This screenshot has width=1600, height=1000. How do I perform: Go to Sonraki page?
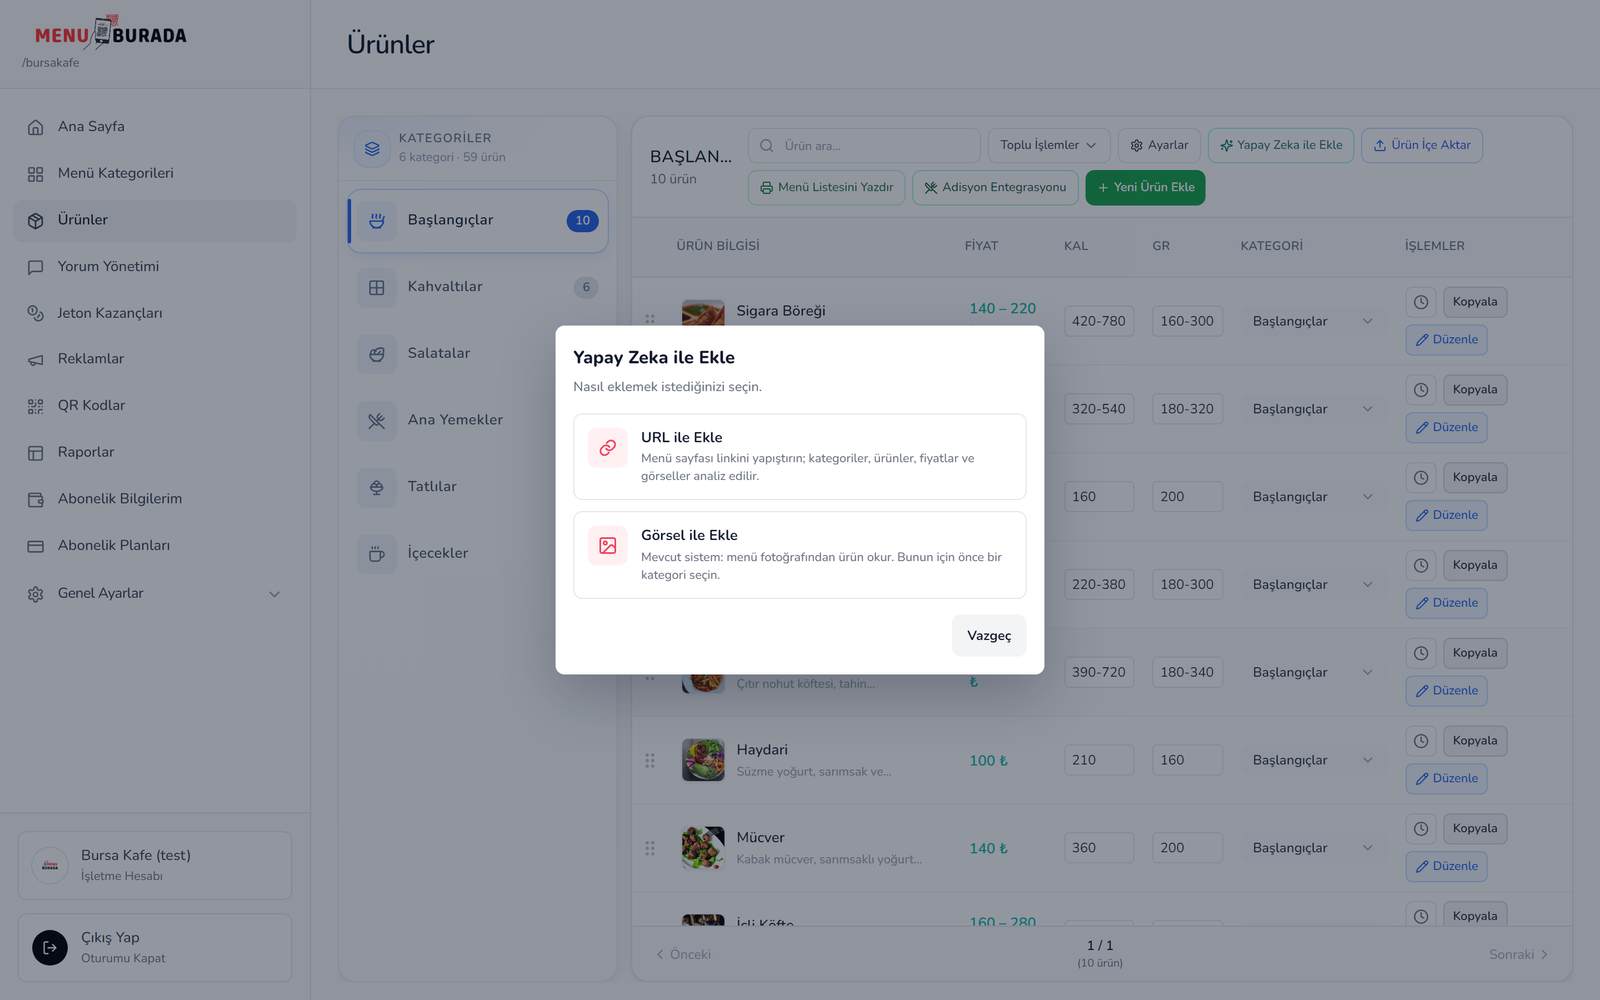coord(1518,955)
